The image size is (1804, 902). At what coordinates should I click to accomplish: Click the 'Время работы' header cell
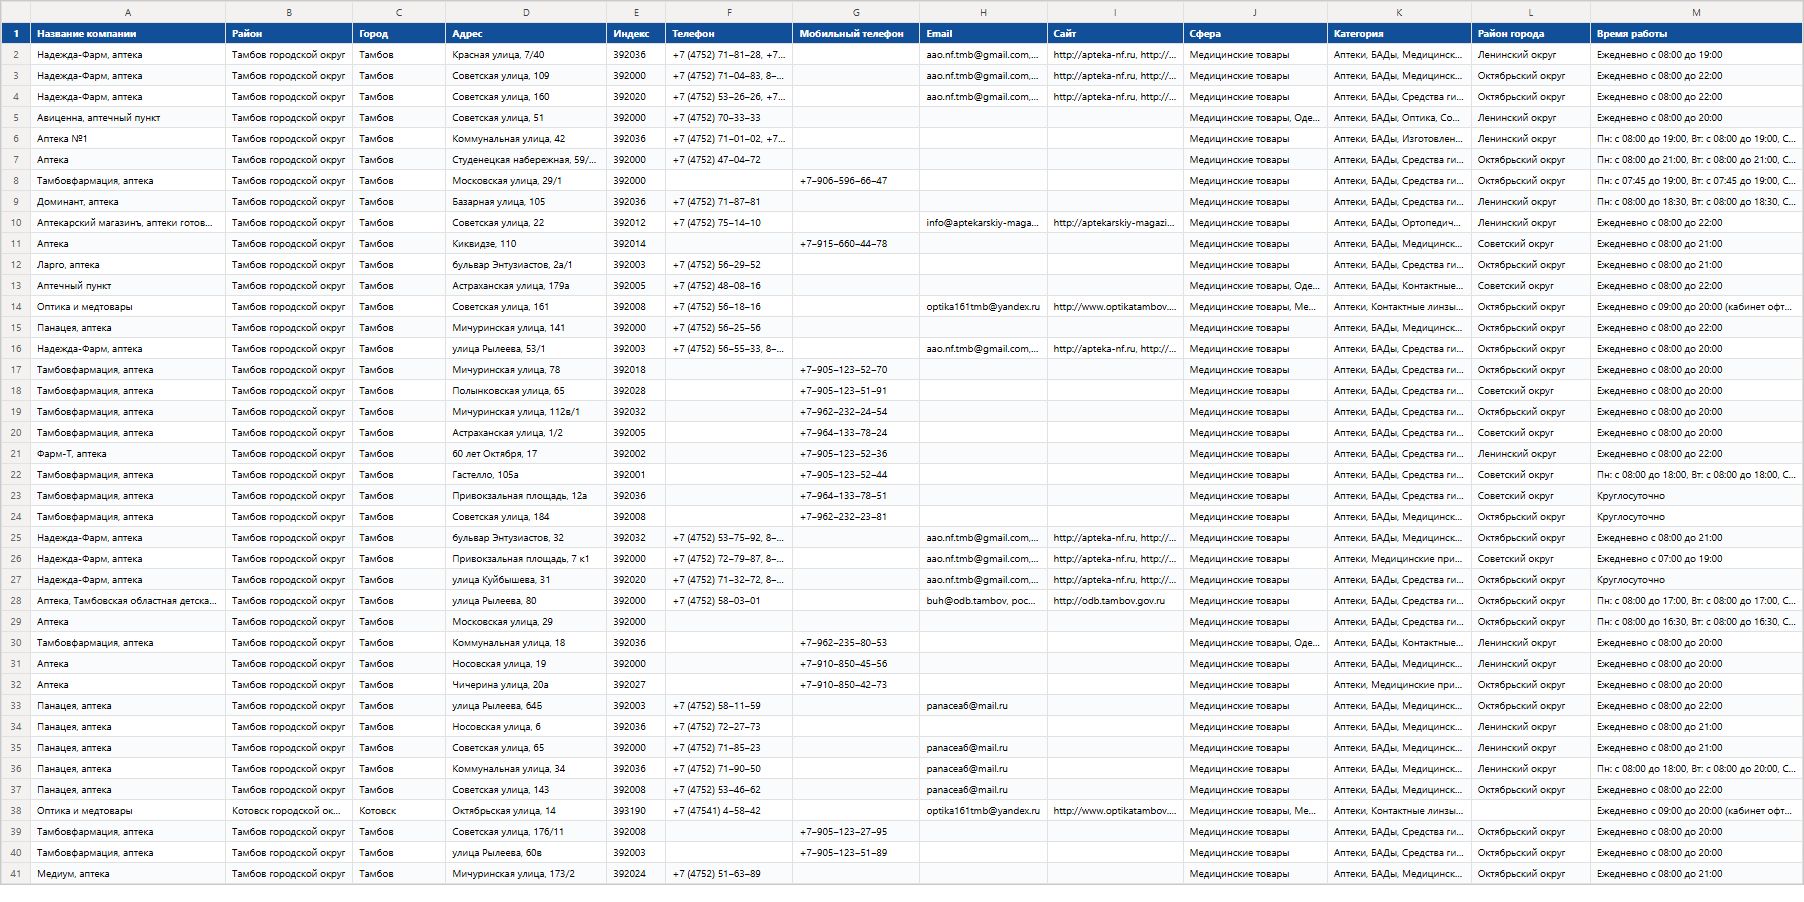[x=1696, y=34]
